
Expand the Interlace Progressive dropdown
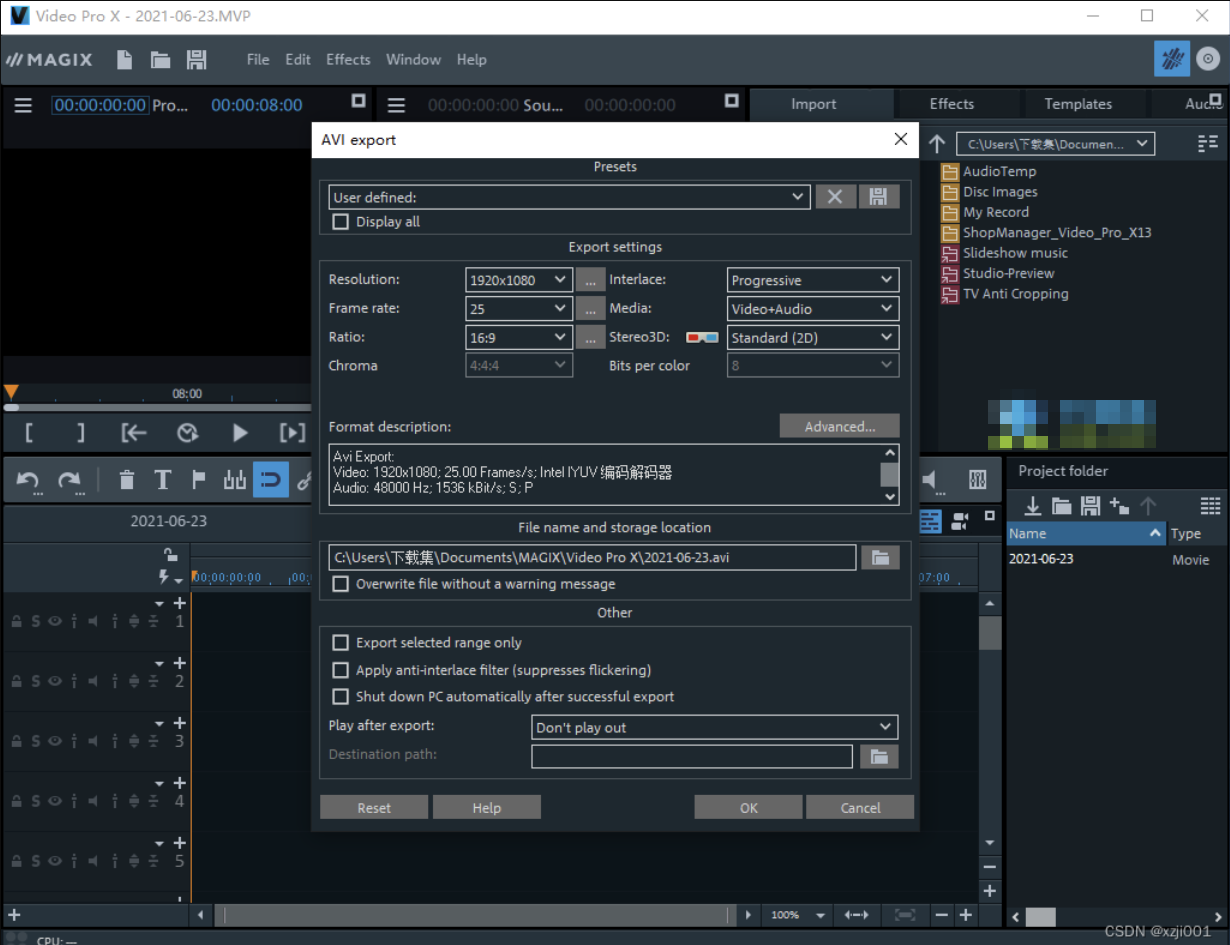tap(812, 280)
